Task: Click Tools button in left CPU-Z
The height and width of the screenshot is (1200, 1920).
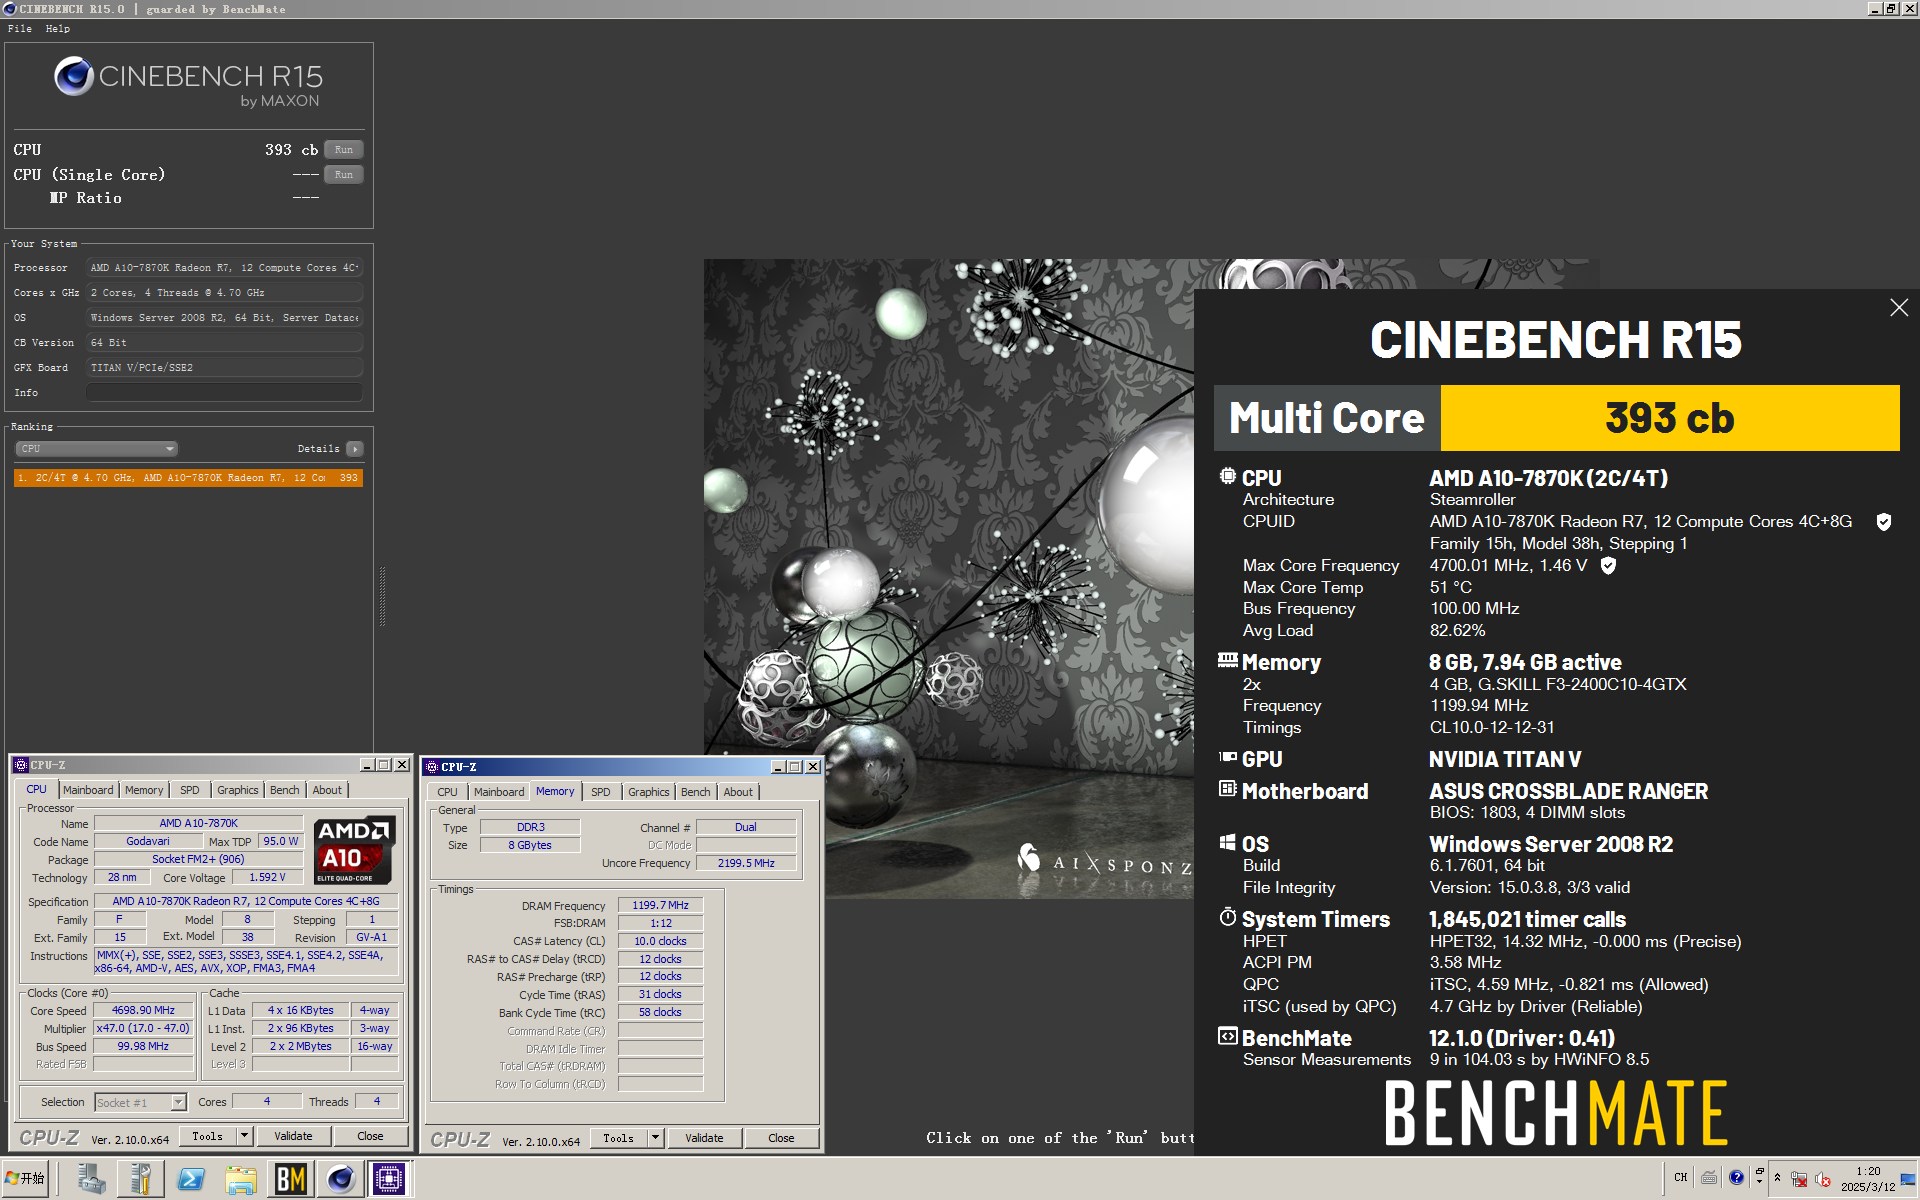Action: coord(207,1137)
